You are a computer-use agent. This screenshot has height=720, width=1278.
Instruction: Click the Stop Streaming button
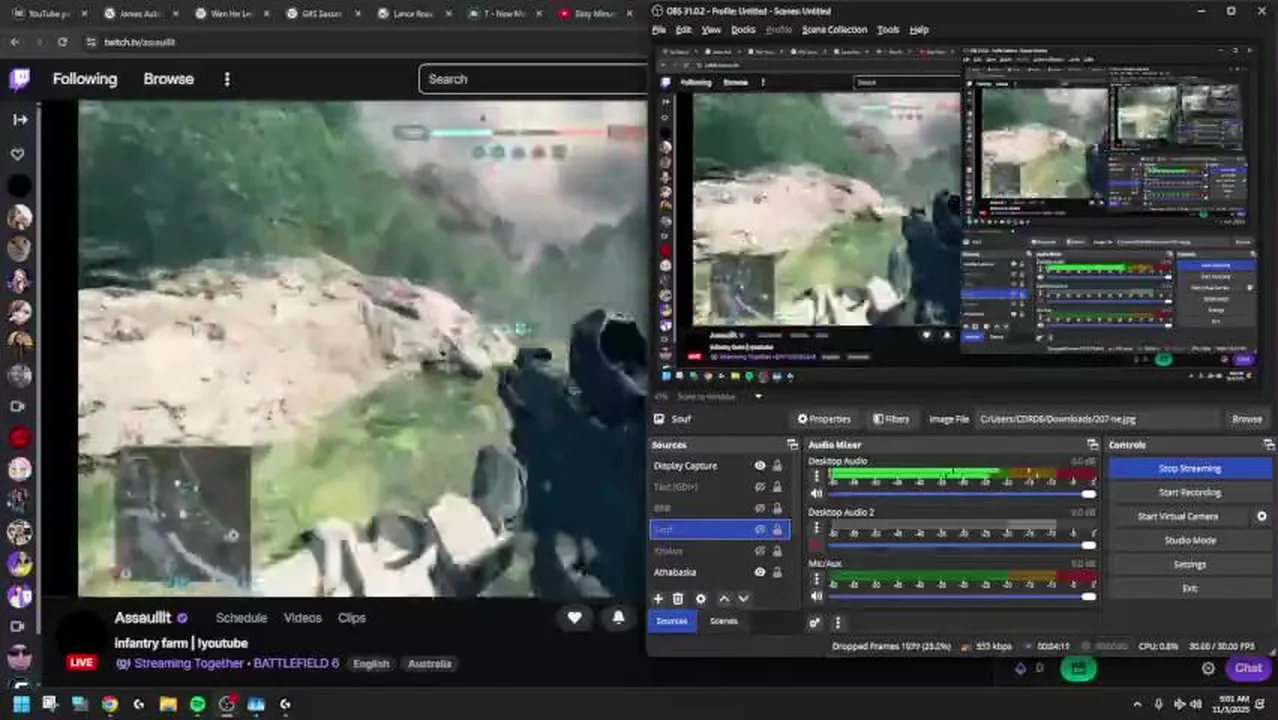tap(1190, 468)
